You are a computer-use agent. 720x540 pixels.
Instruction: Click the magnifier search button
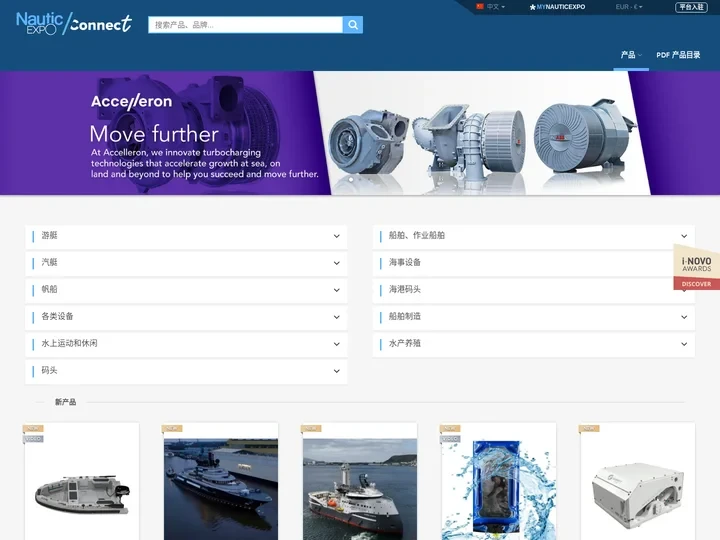(x=353, y=25)
